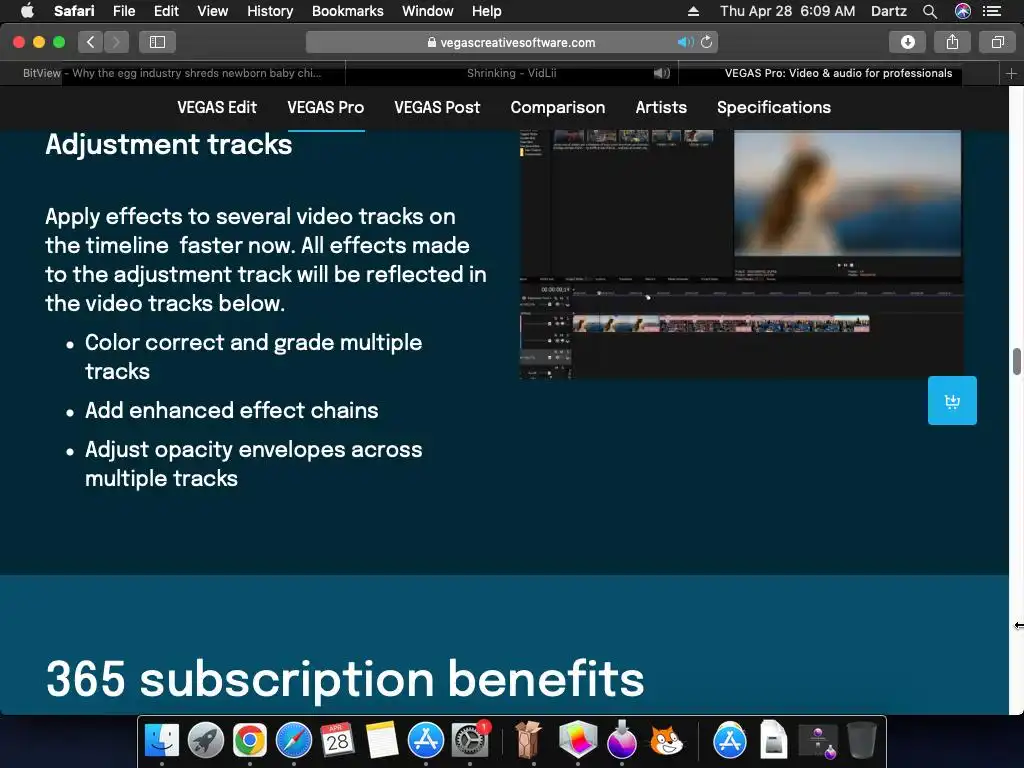Click the vegascreativesoftware.com address field

click(x=511, y=42)
